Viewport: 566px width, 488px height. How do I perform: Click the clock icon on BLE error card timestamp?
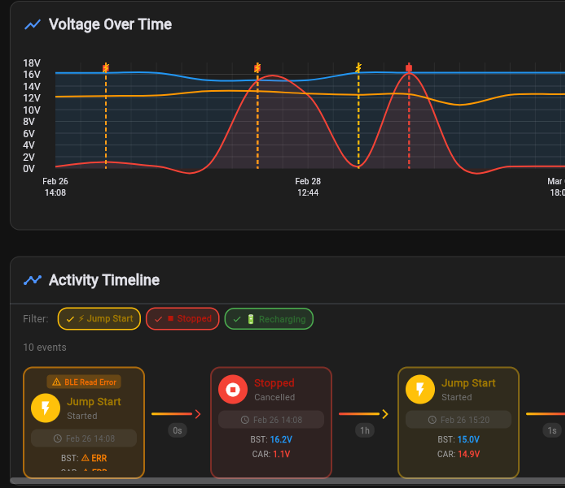coord(57,439)
